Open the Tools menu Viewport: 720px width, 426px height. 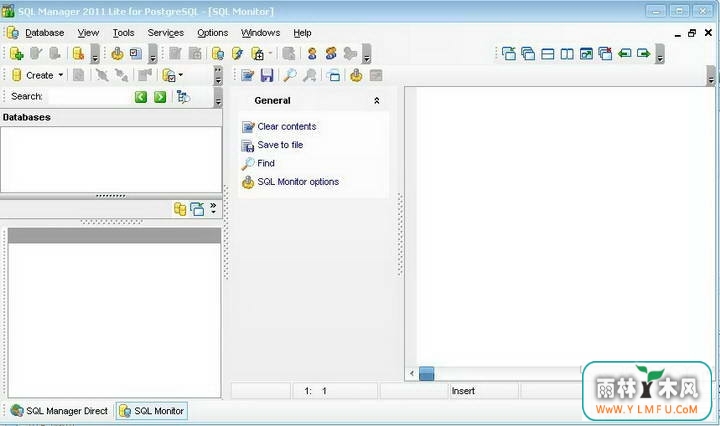click(124, 33)
